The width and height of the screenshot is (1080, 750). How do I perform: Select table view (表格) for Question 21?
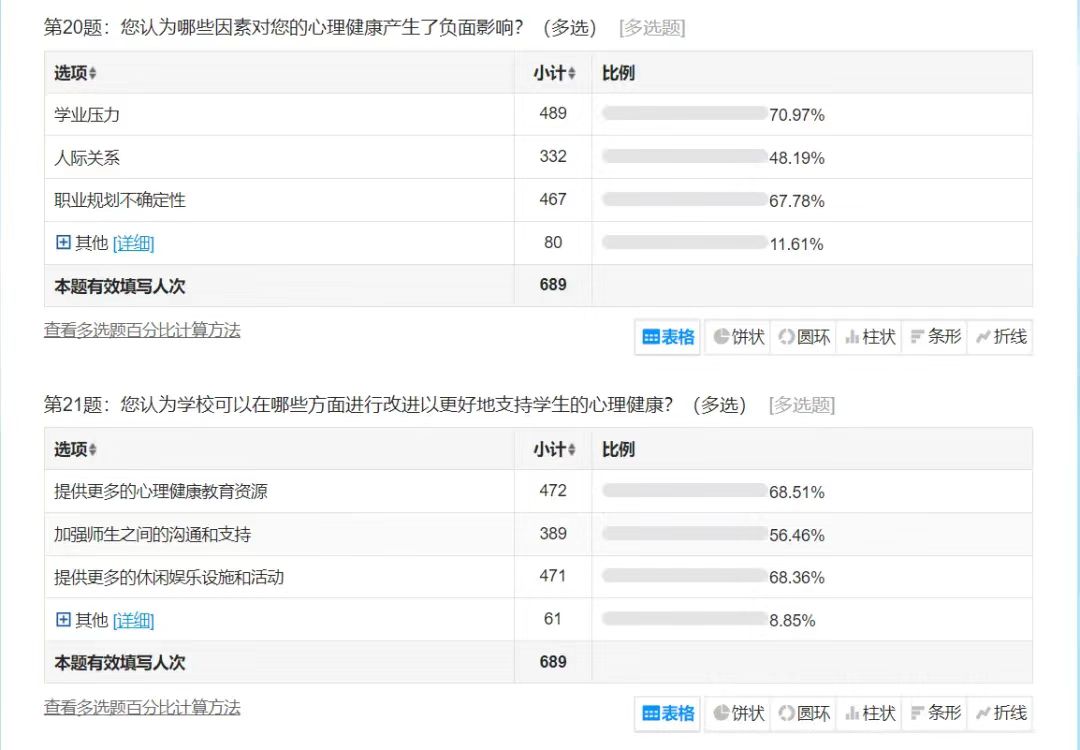[668, 713]
